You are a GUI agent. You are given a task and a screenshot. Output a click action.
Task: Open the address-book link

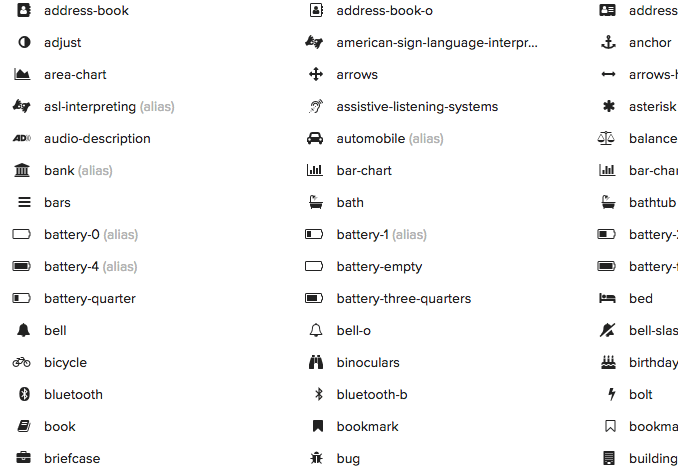coord(86,10)
